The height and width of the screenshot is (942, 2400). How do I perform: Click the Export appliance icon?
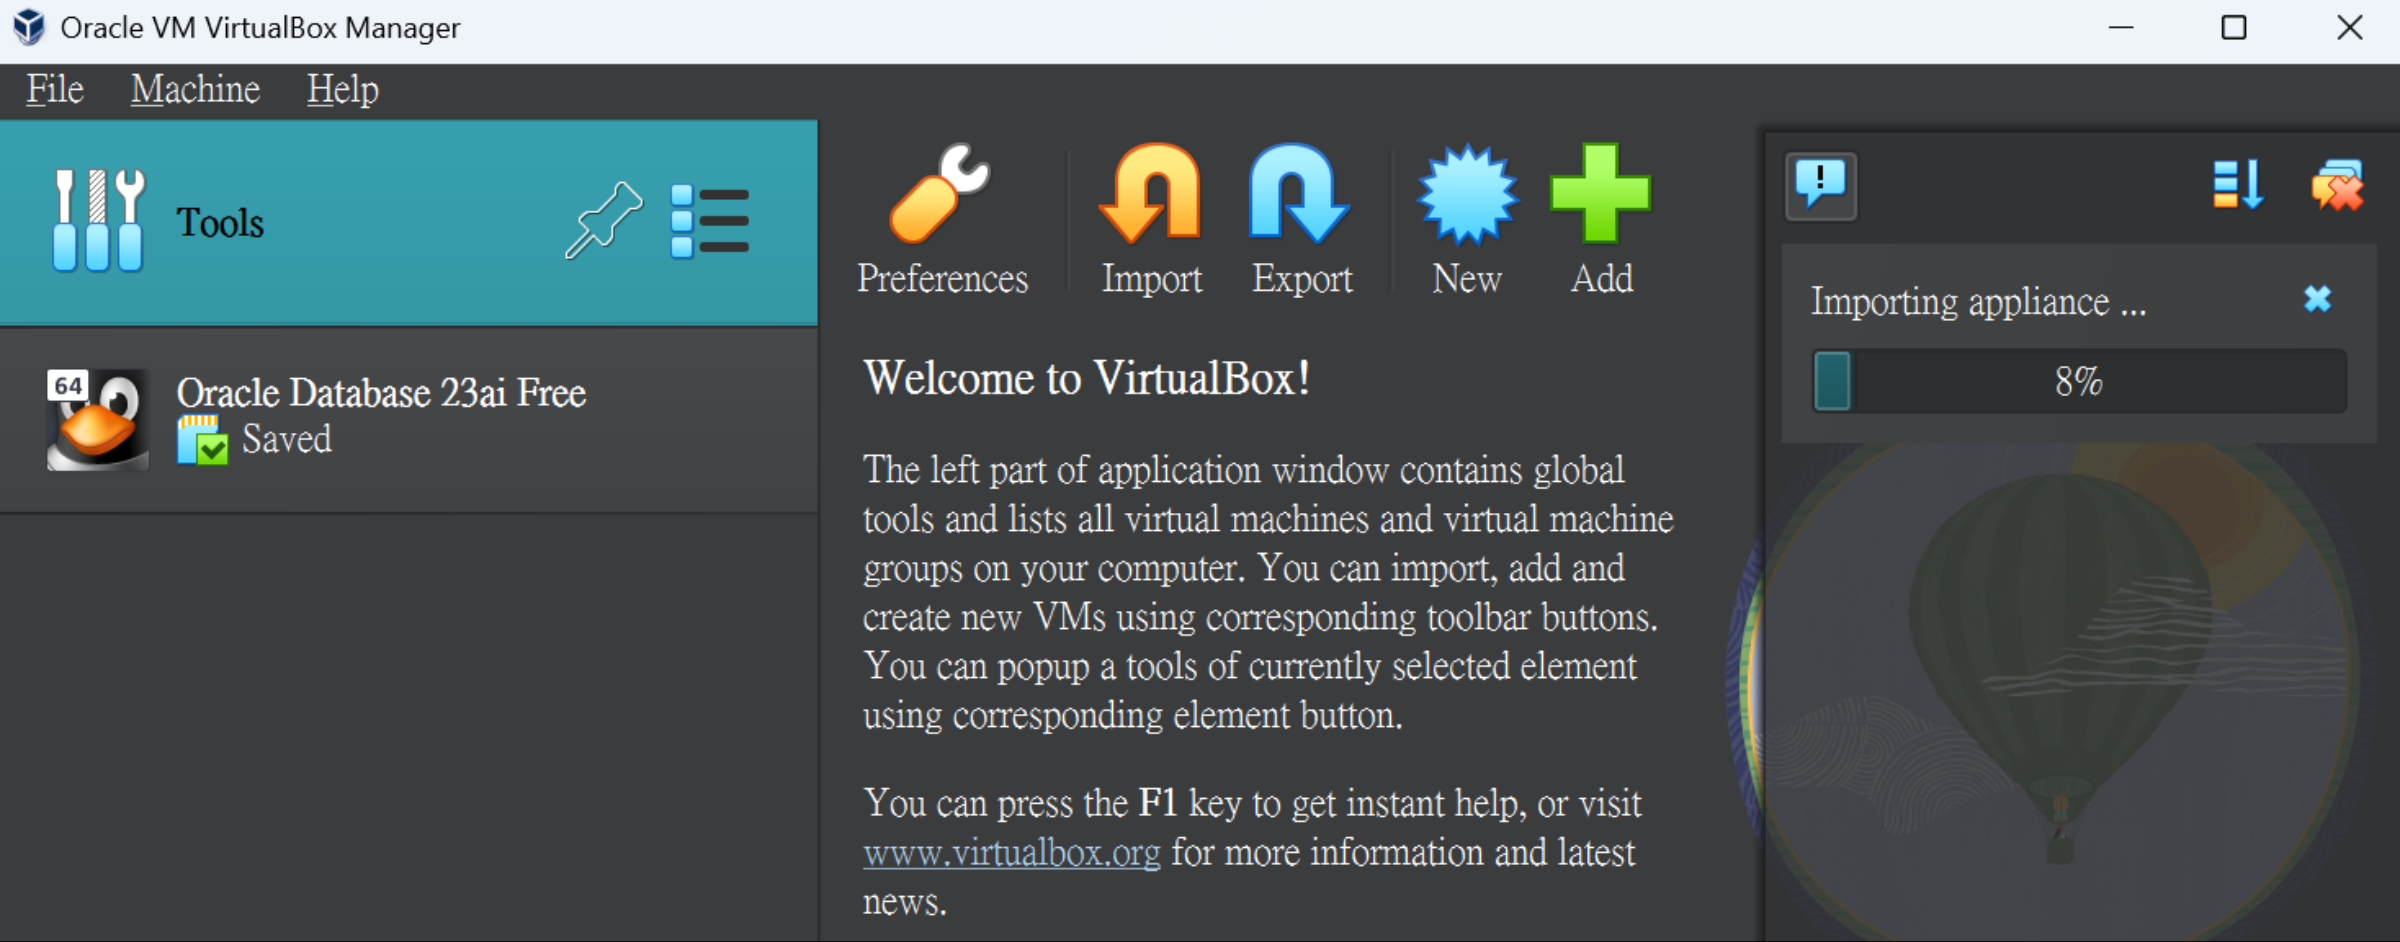point(1301,219)
